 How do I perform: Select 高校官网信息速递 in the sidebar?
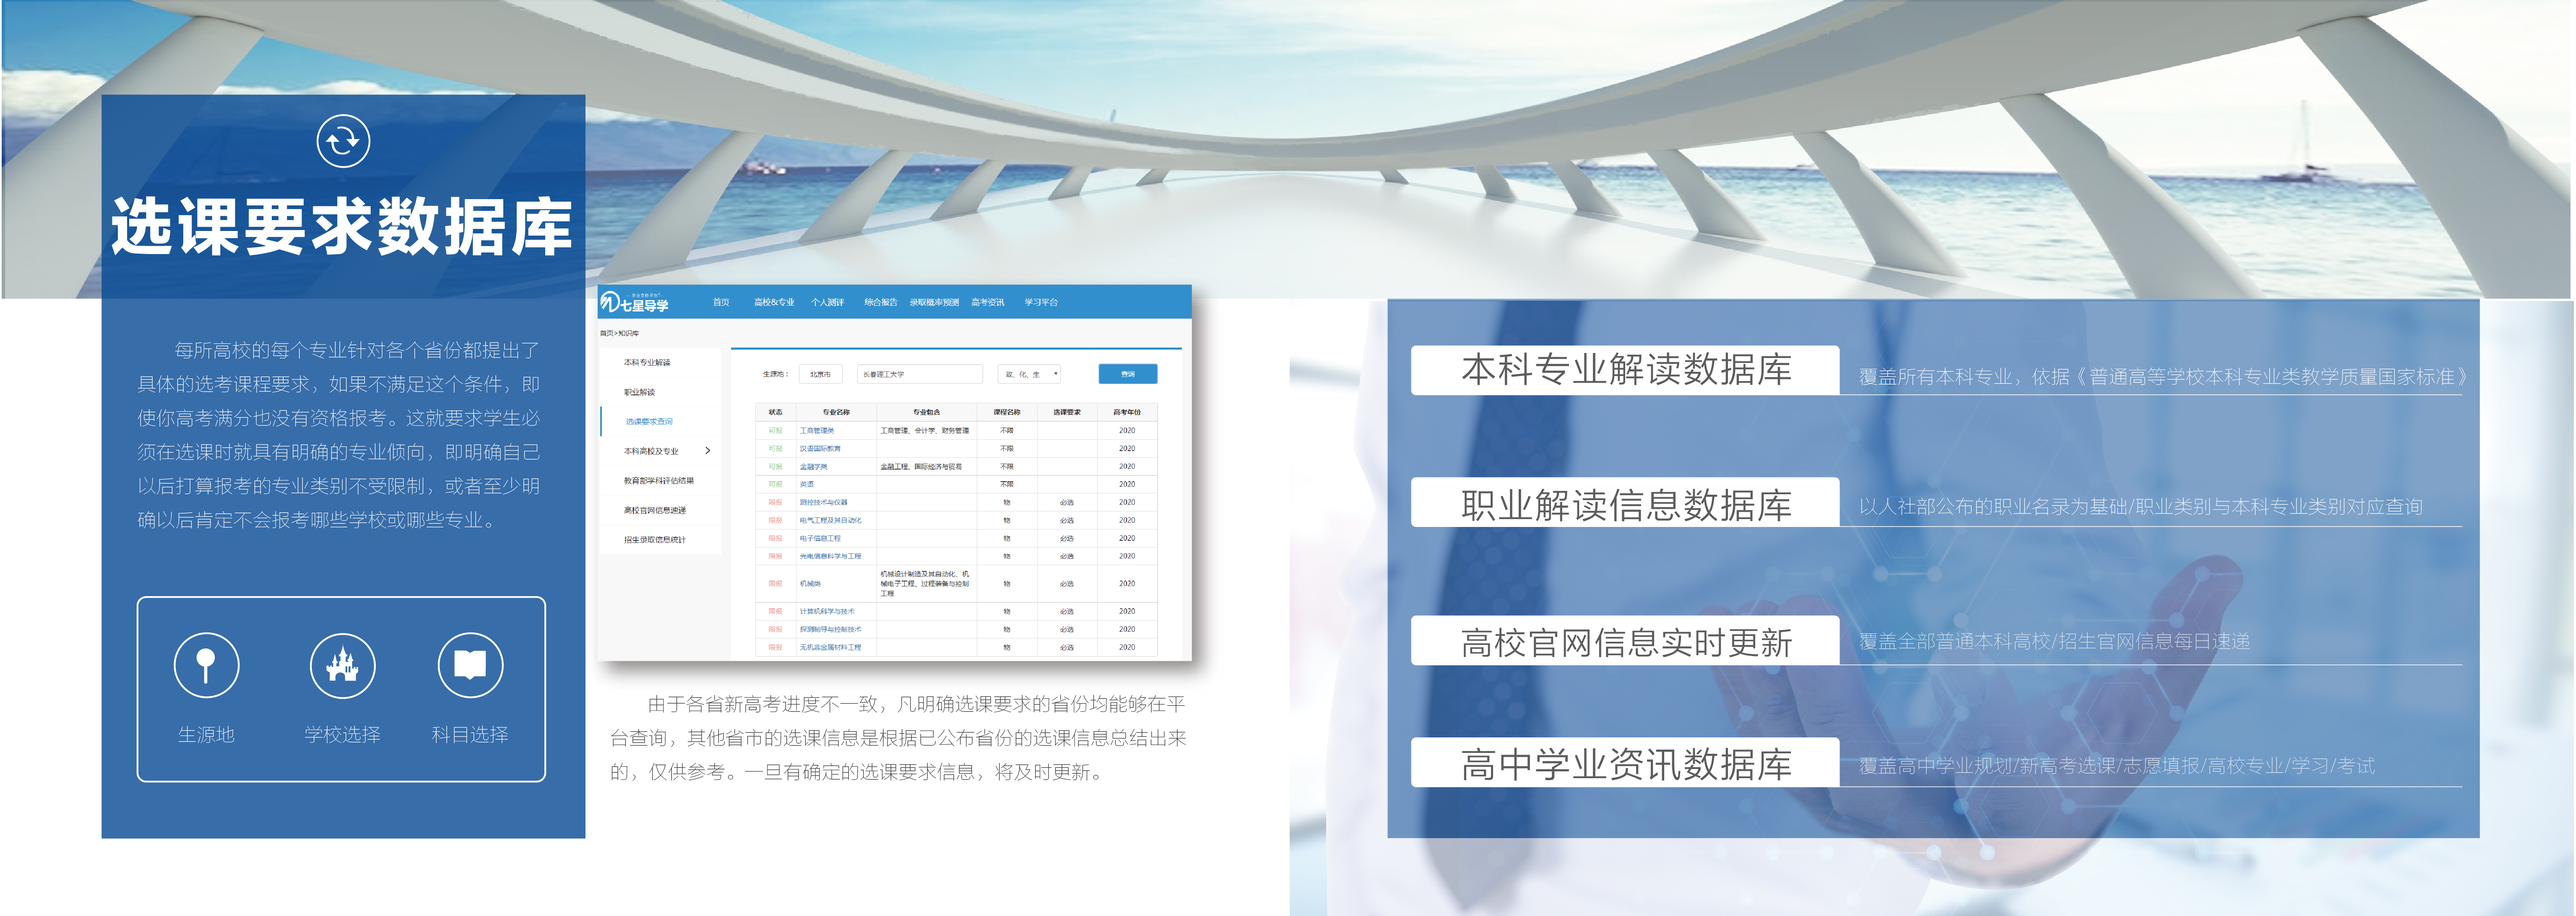655,510
